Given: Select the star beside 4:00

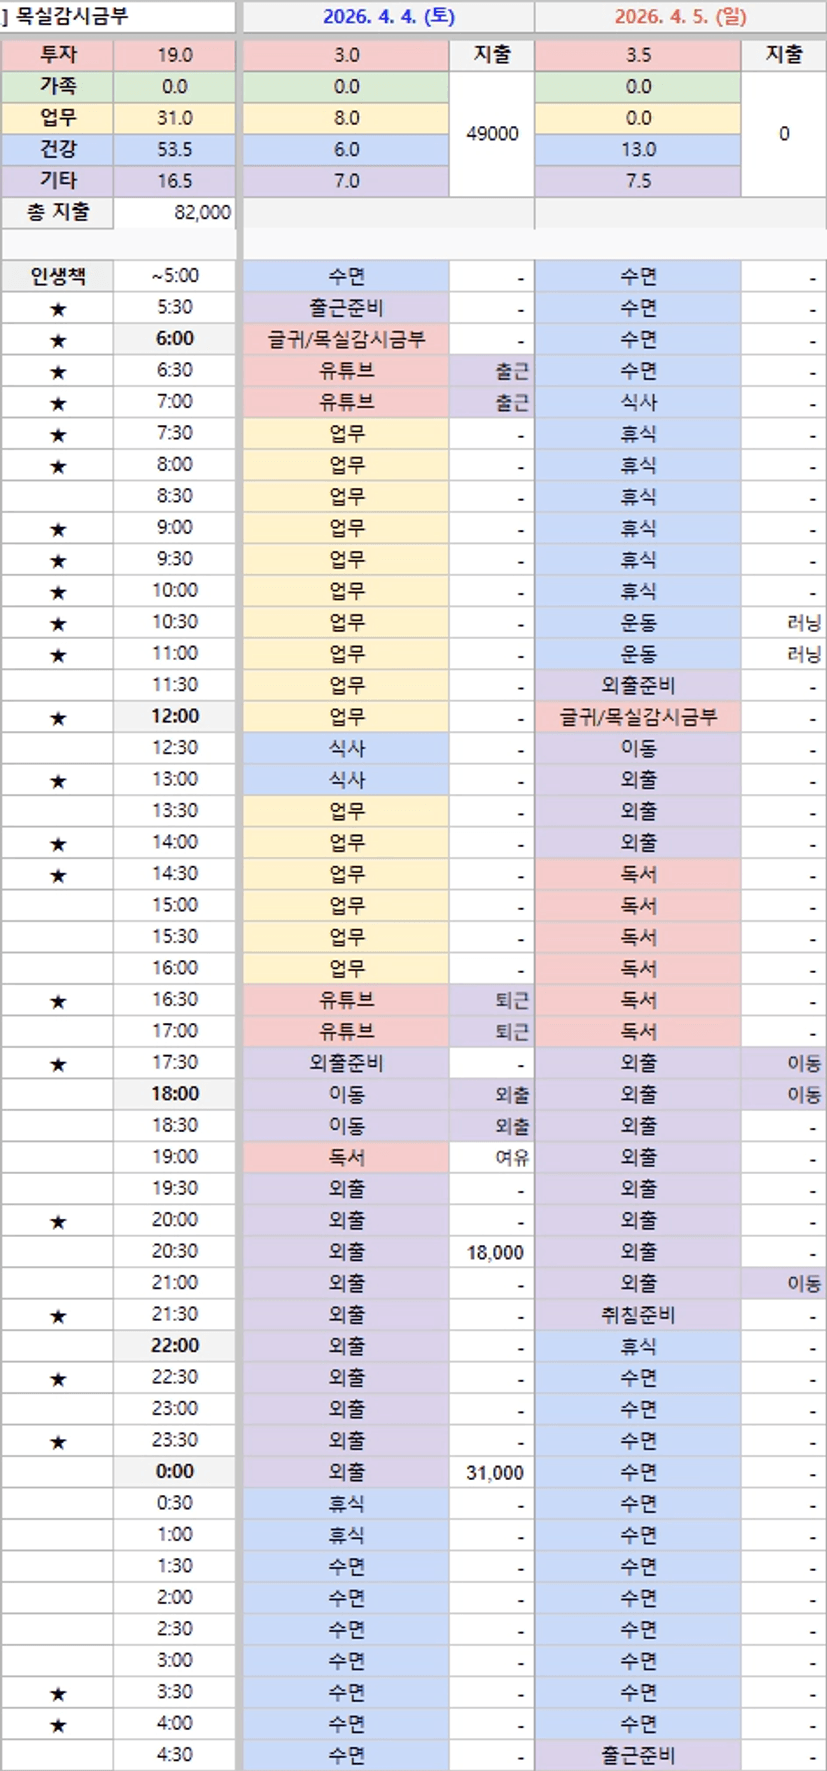Looking at the screenshot, I should 58,1725.
